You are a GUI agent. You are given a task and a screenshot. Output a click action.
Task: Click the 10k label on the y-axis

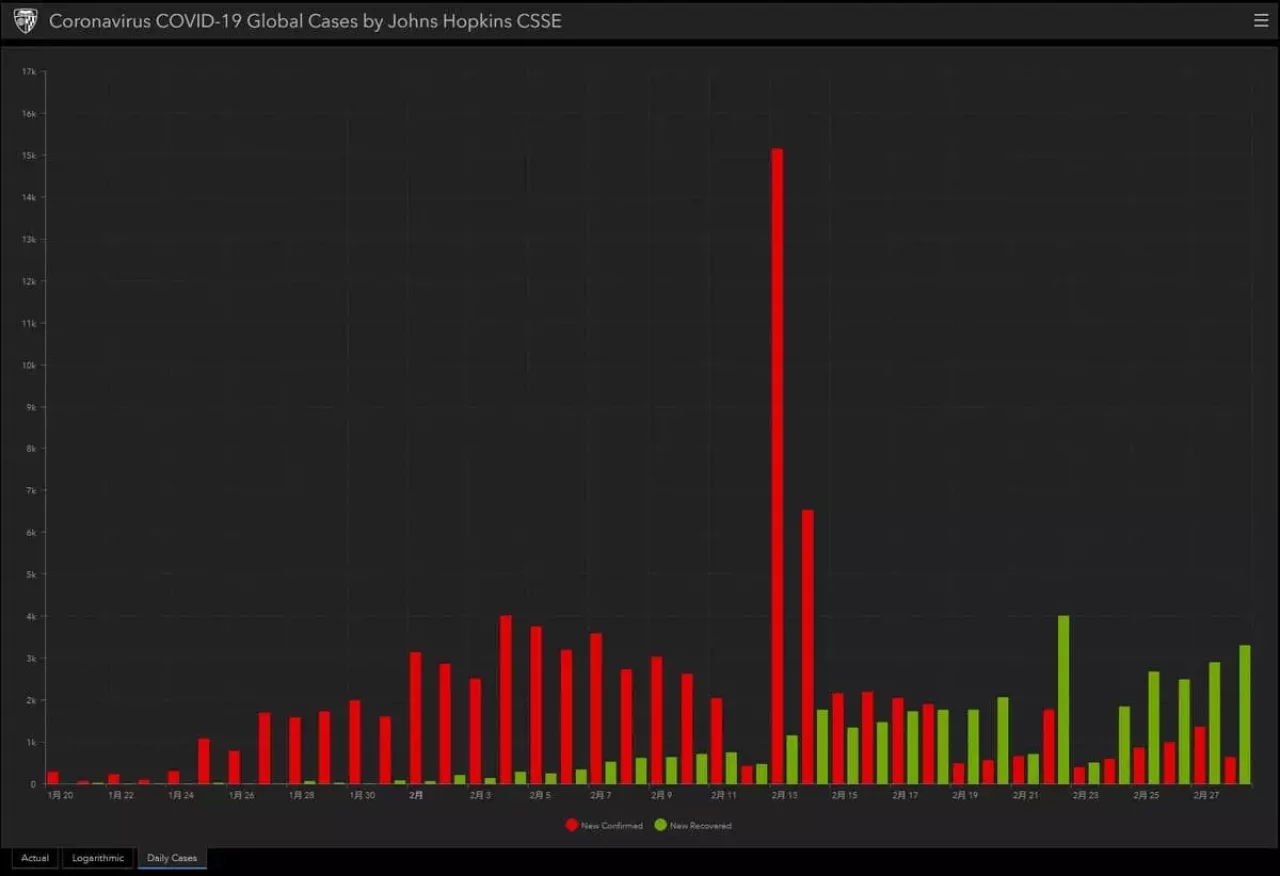pos(29,365)
